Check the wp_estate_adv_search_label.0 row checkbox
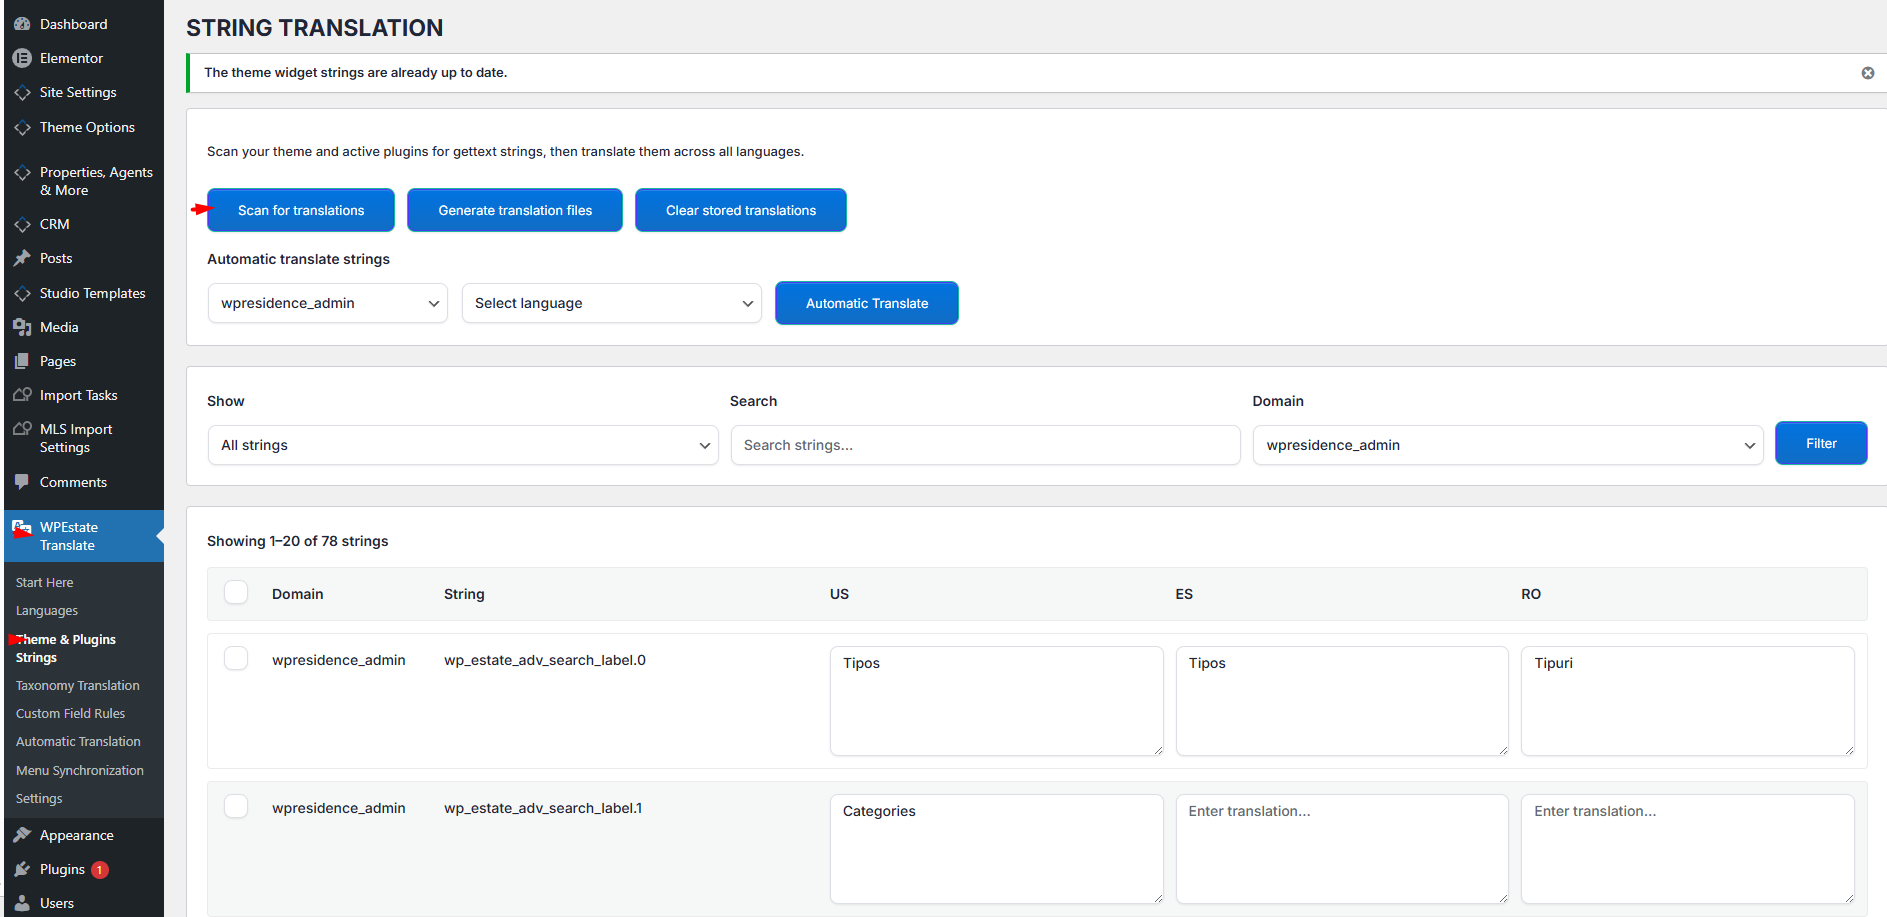This screenshot has width=1887, height=917. (236, 659)
